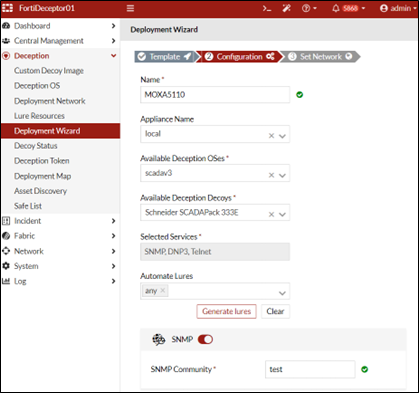Expand the Log menu chevron

113,281
